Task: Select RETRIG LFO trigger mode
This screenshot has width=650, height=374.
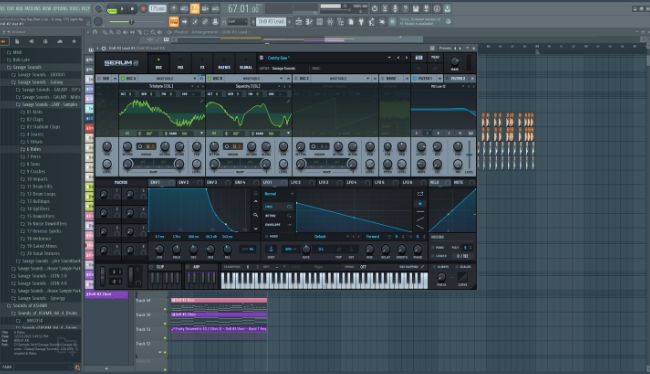Action: click(278, 216)
